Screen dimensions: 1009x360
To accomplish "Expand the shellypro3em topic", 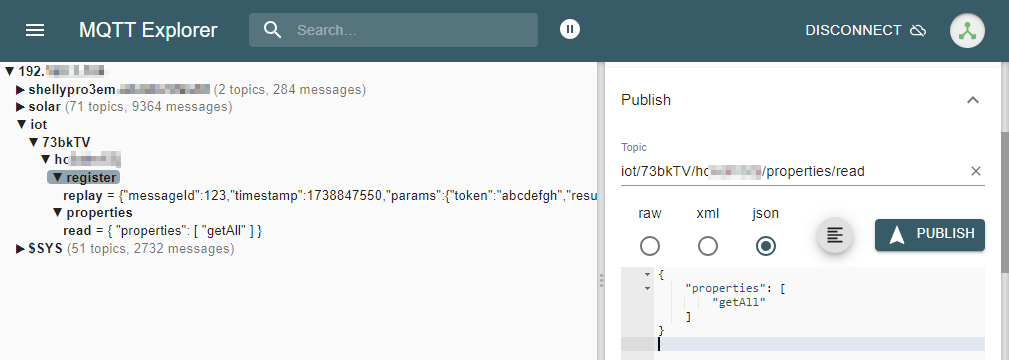I will 21,90.
